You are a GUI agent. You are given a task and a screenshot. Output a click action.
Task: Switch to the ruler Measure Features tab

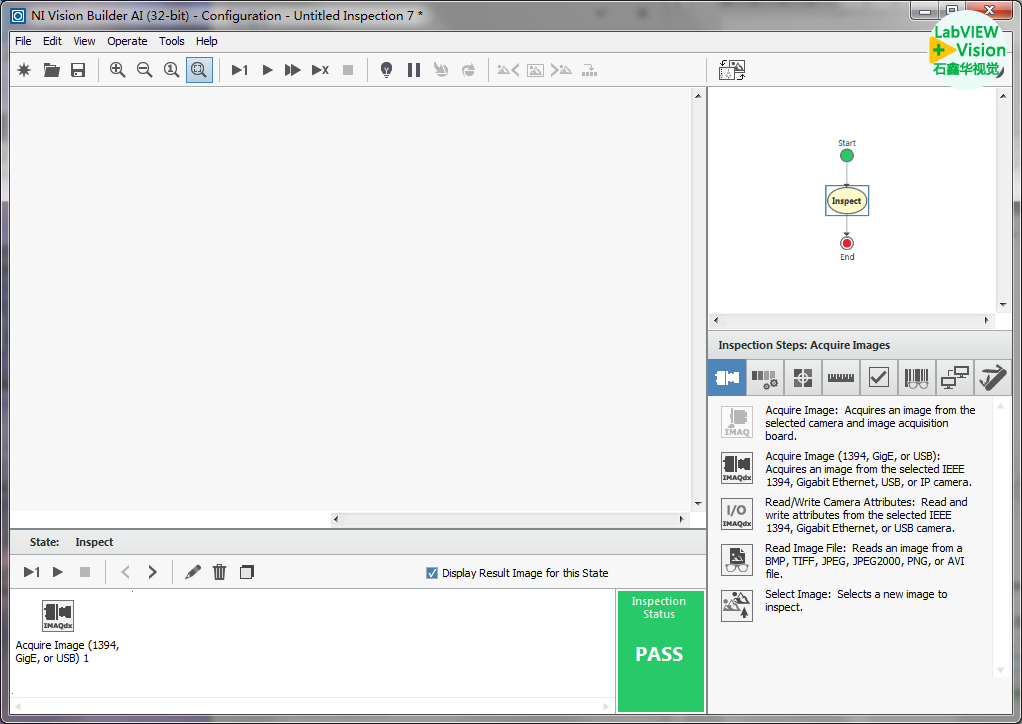840,378
